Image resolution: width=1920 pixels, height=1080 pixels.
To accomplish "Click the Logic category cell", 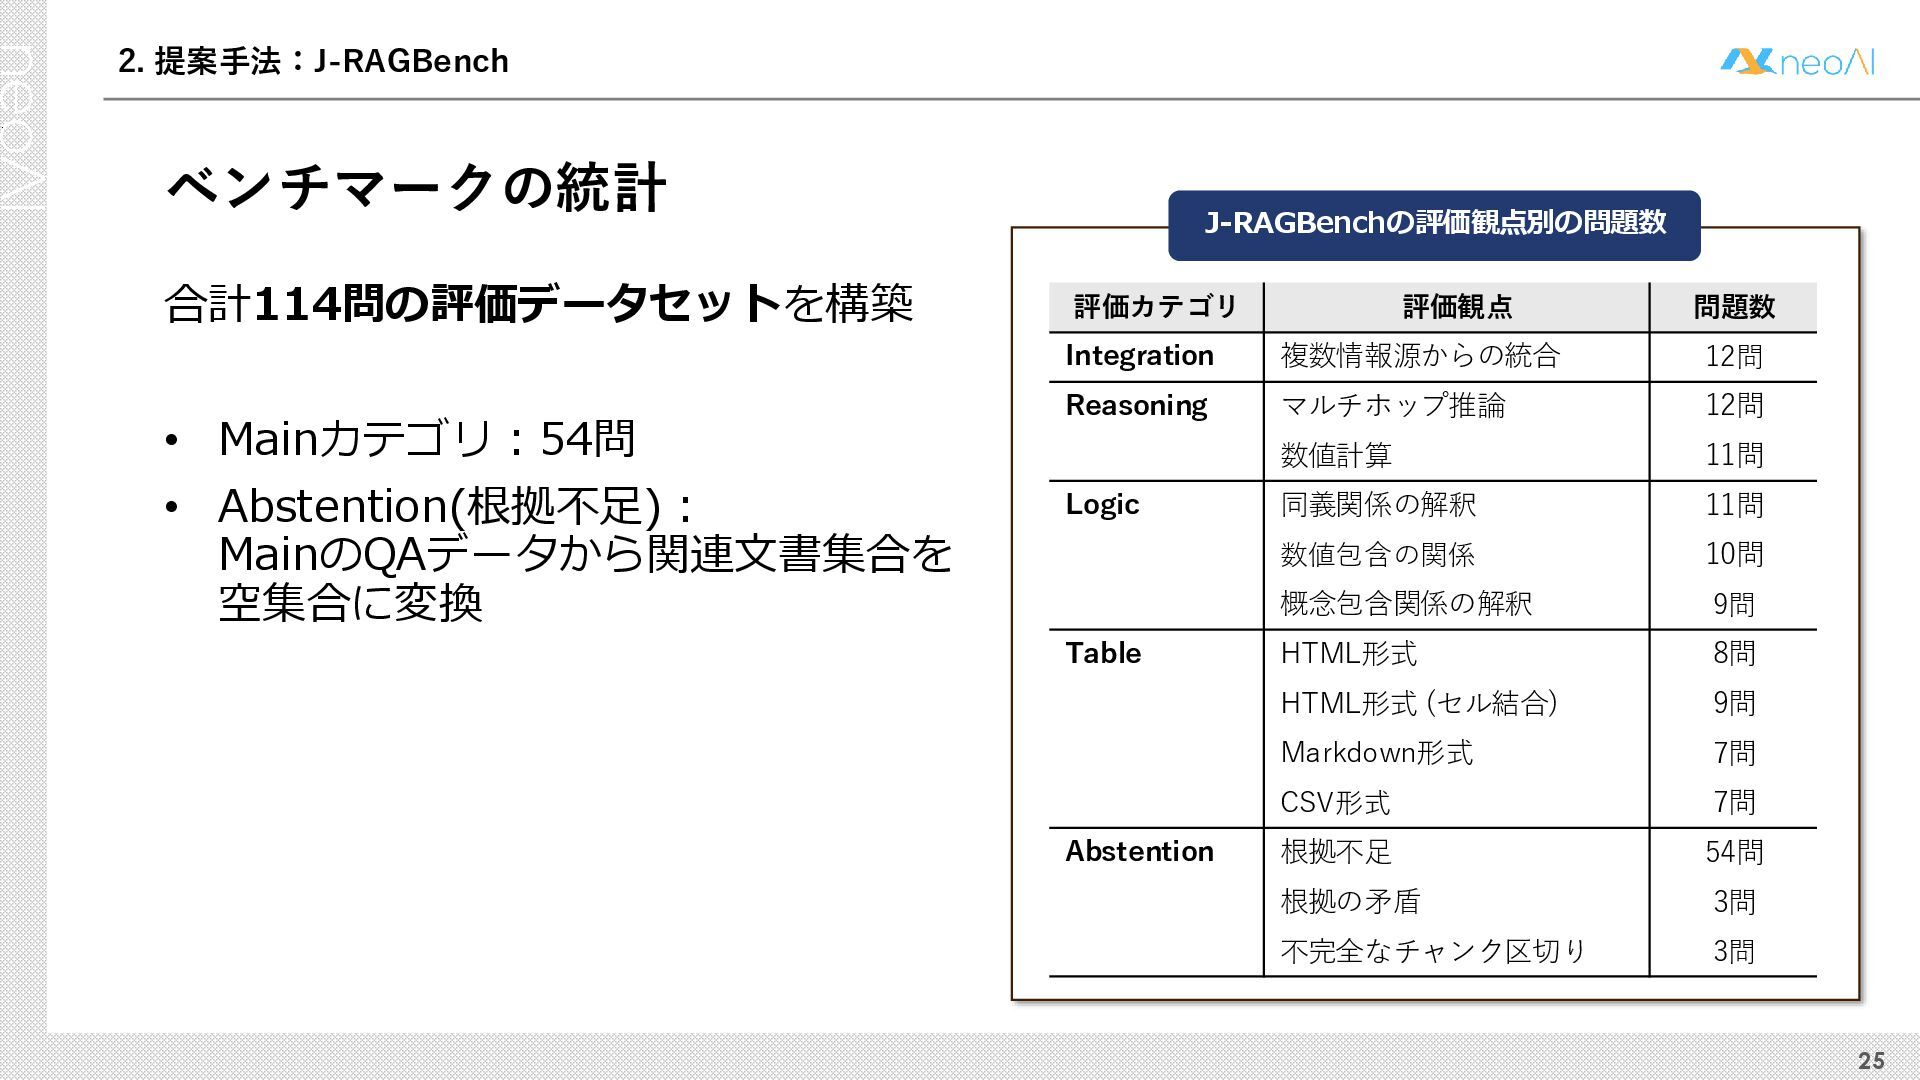I will pos(1102,505).
